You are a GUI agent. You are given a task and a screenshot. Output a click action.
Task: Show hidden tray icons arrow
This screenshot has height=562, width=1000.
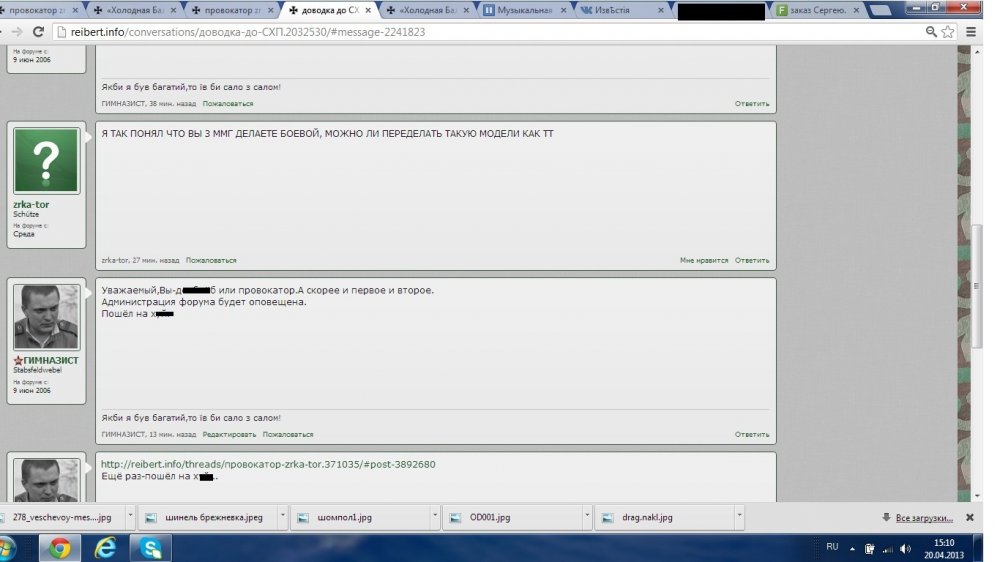coord(852,549)
